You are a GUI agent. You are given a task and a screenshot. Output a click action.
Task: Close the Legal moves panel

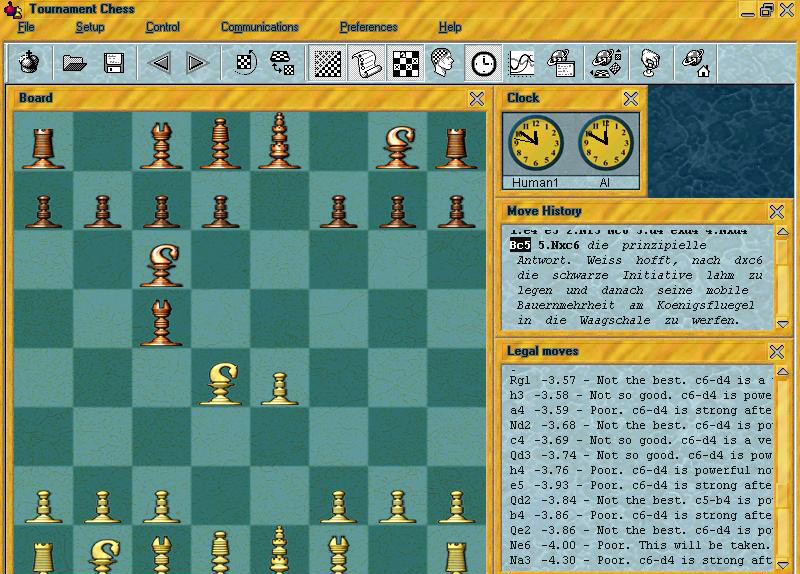click(x=776, y=351)
